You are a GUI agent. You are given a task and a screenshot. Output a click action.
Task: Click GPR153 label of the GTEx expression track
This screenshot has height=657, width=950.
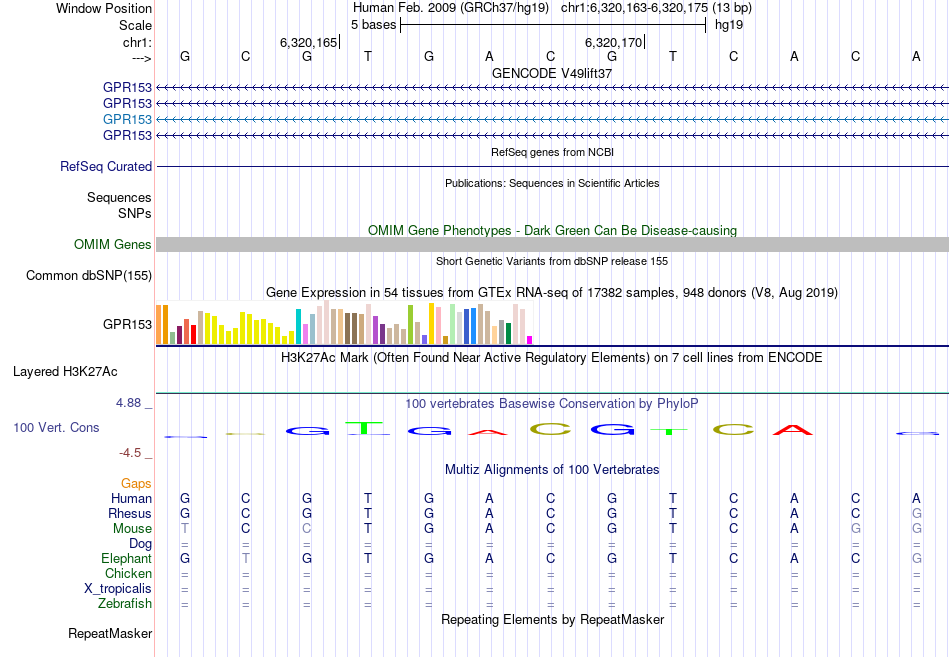[127, 324]
